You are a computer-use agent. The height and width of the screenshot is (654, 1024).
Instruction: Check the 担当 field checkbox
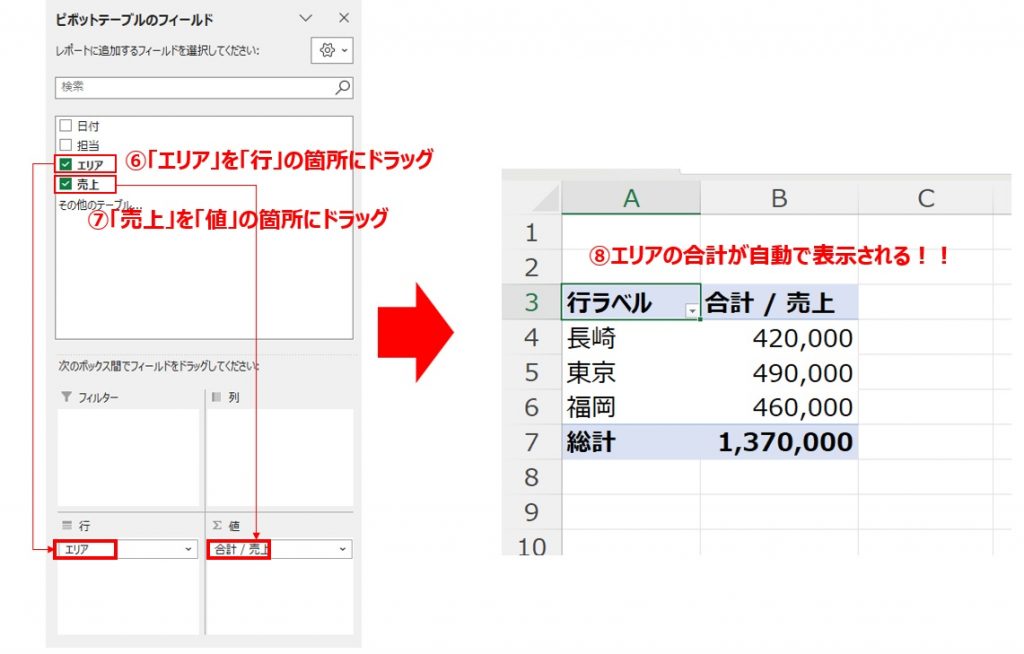[66, 145]
